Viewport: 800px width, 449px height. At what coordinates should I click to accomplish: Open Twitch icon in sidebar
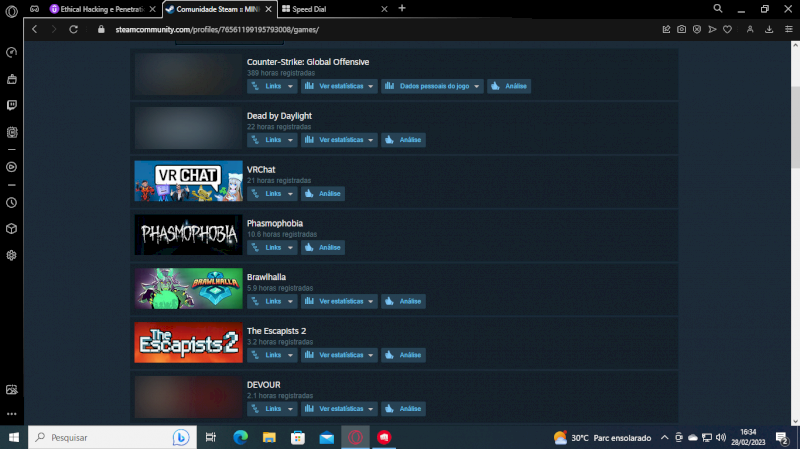(x=11, y=105)
